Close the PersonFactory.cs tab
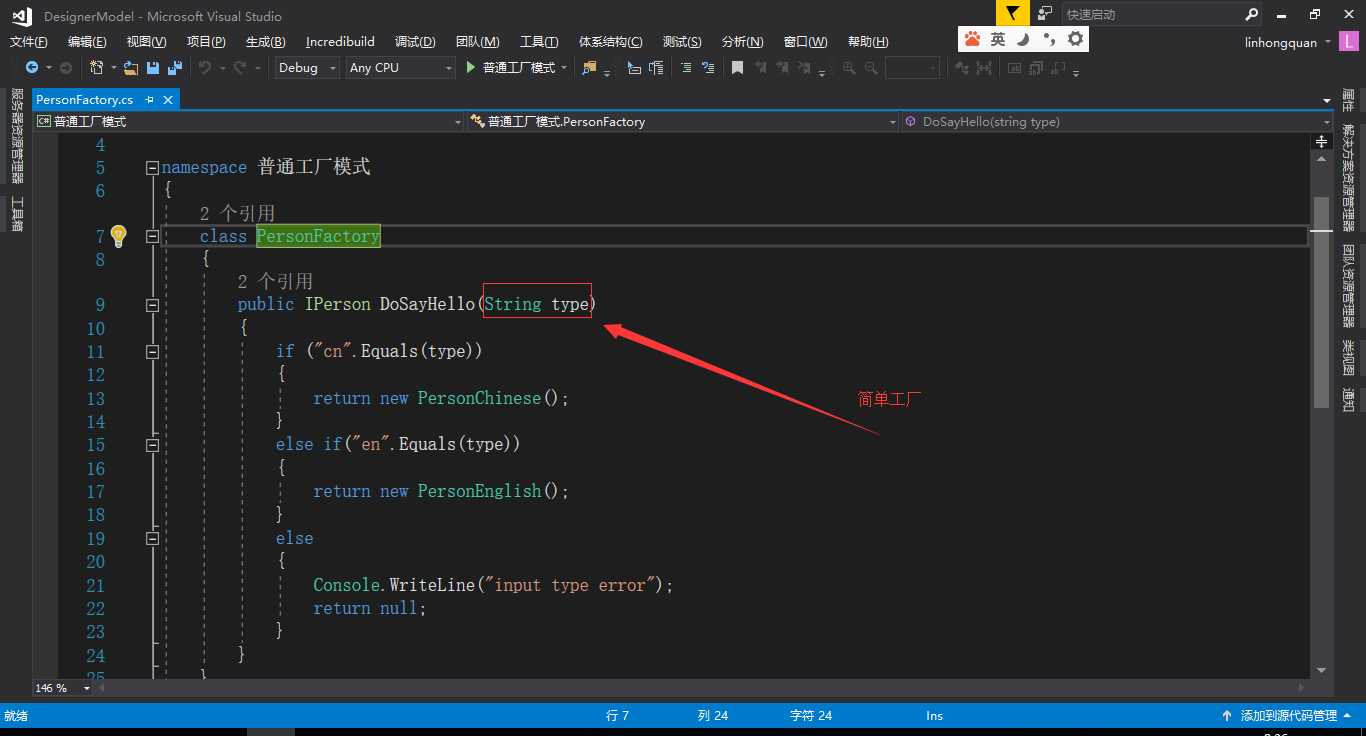 168,99
